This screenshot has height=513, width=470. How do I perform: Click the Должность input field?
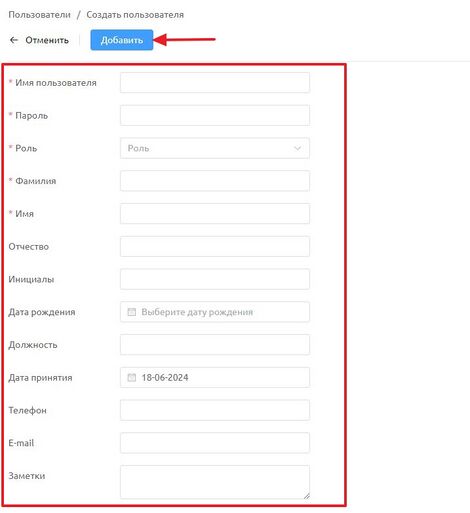pyautogui.click(x=215, y=345)
